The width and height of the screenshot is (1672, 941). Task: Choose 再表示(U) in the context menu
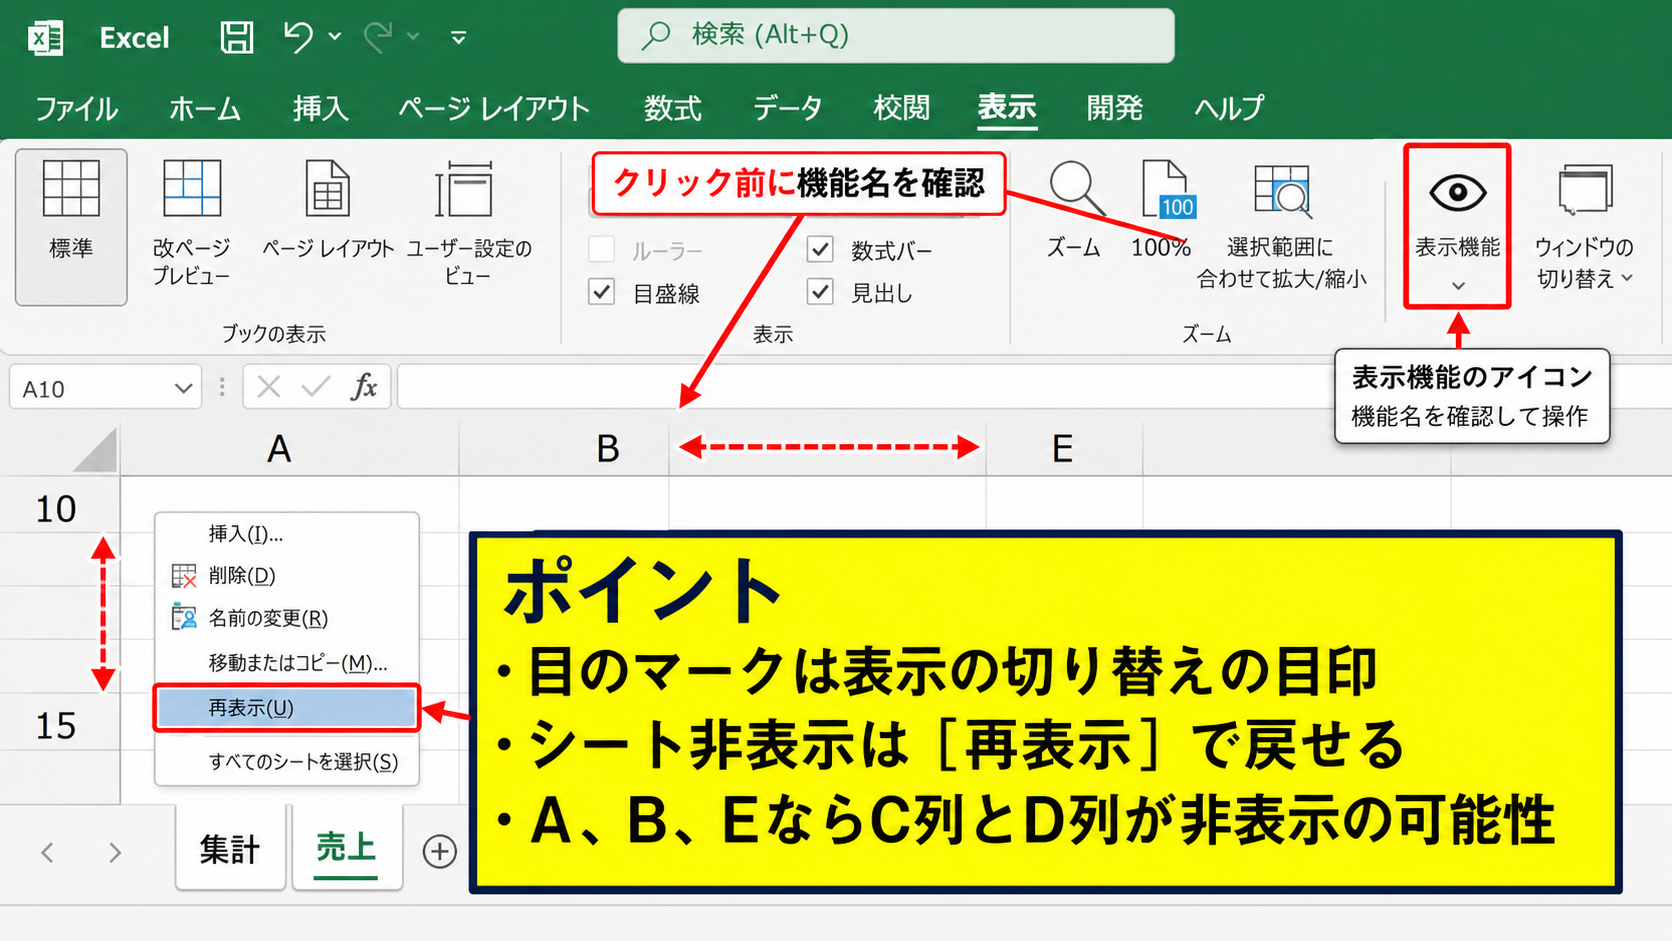click(x=286, y=708)
